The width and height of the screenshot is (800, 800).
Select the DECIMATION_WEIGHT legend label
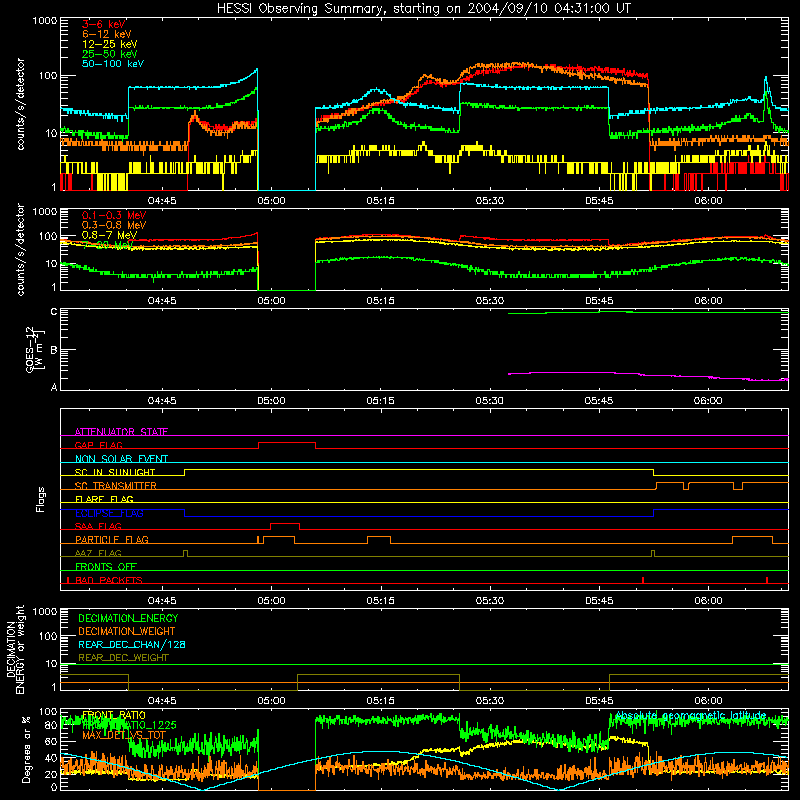point(127,631)
